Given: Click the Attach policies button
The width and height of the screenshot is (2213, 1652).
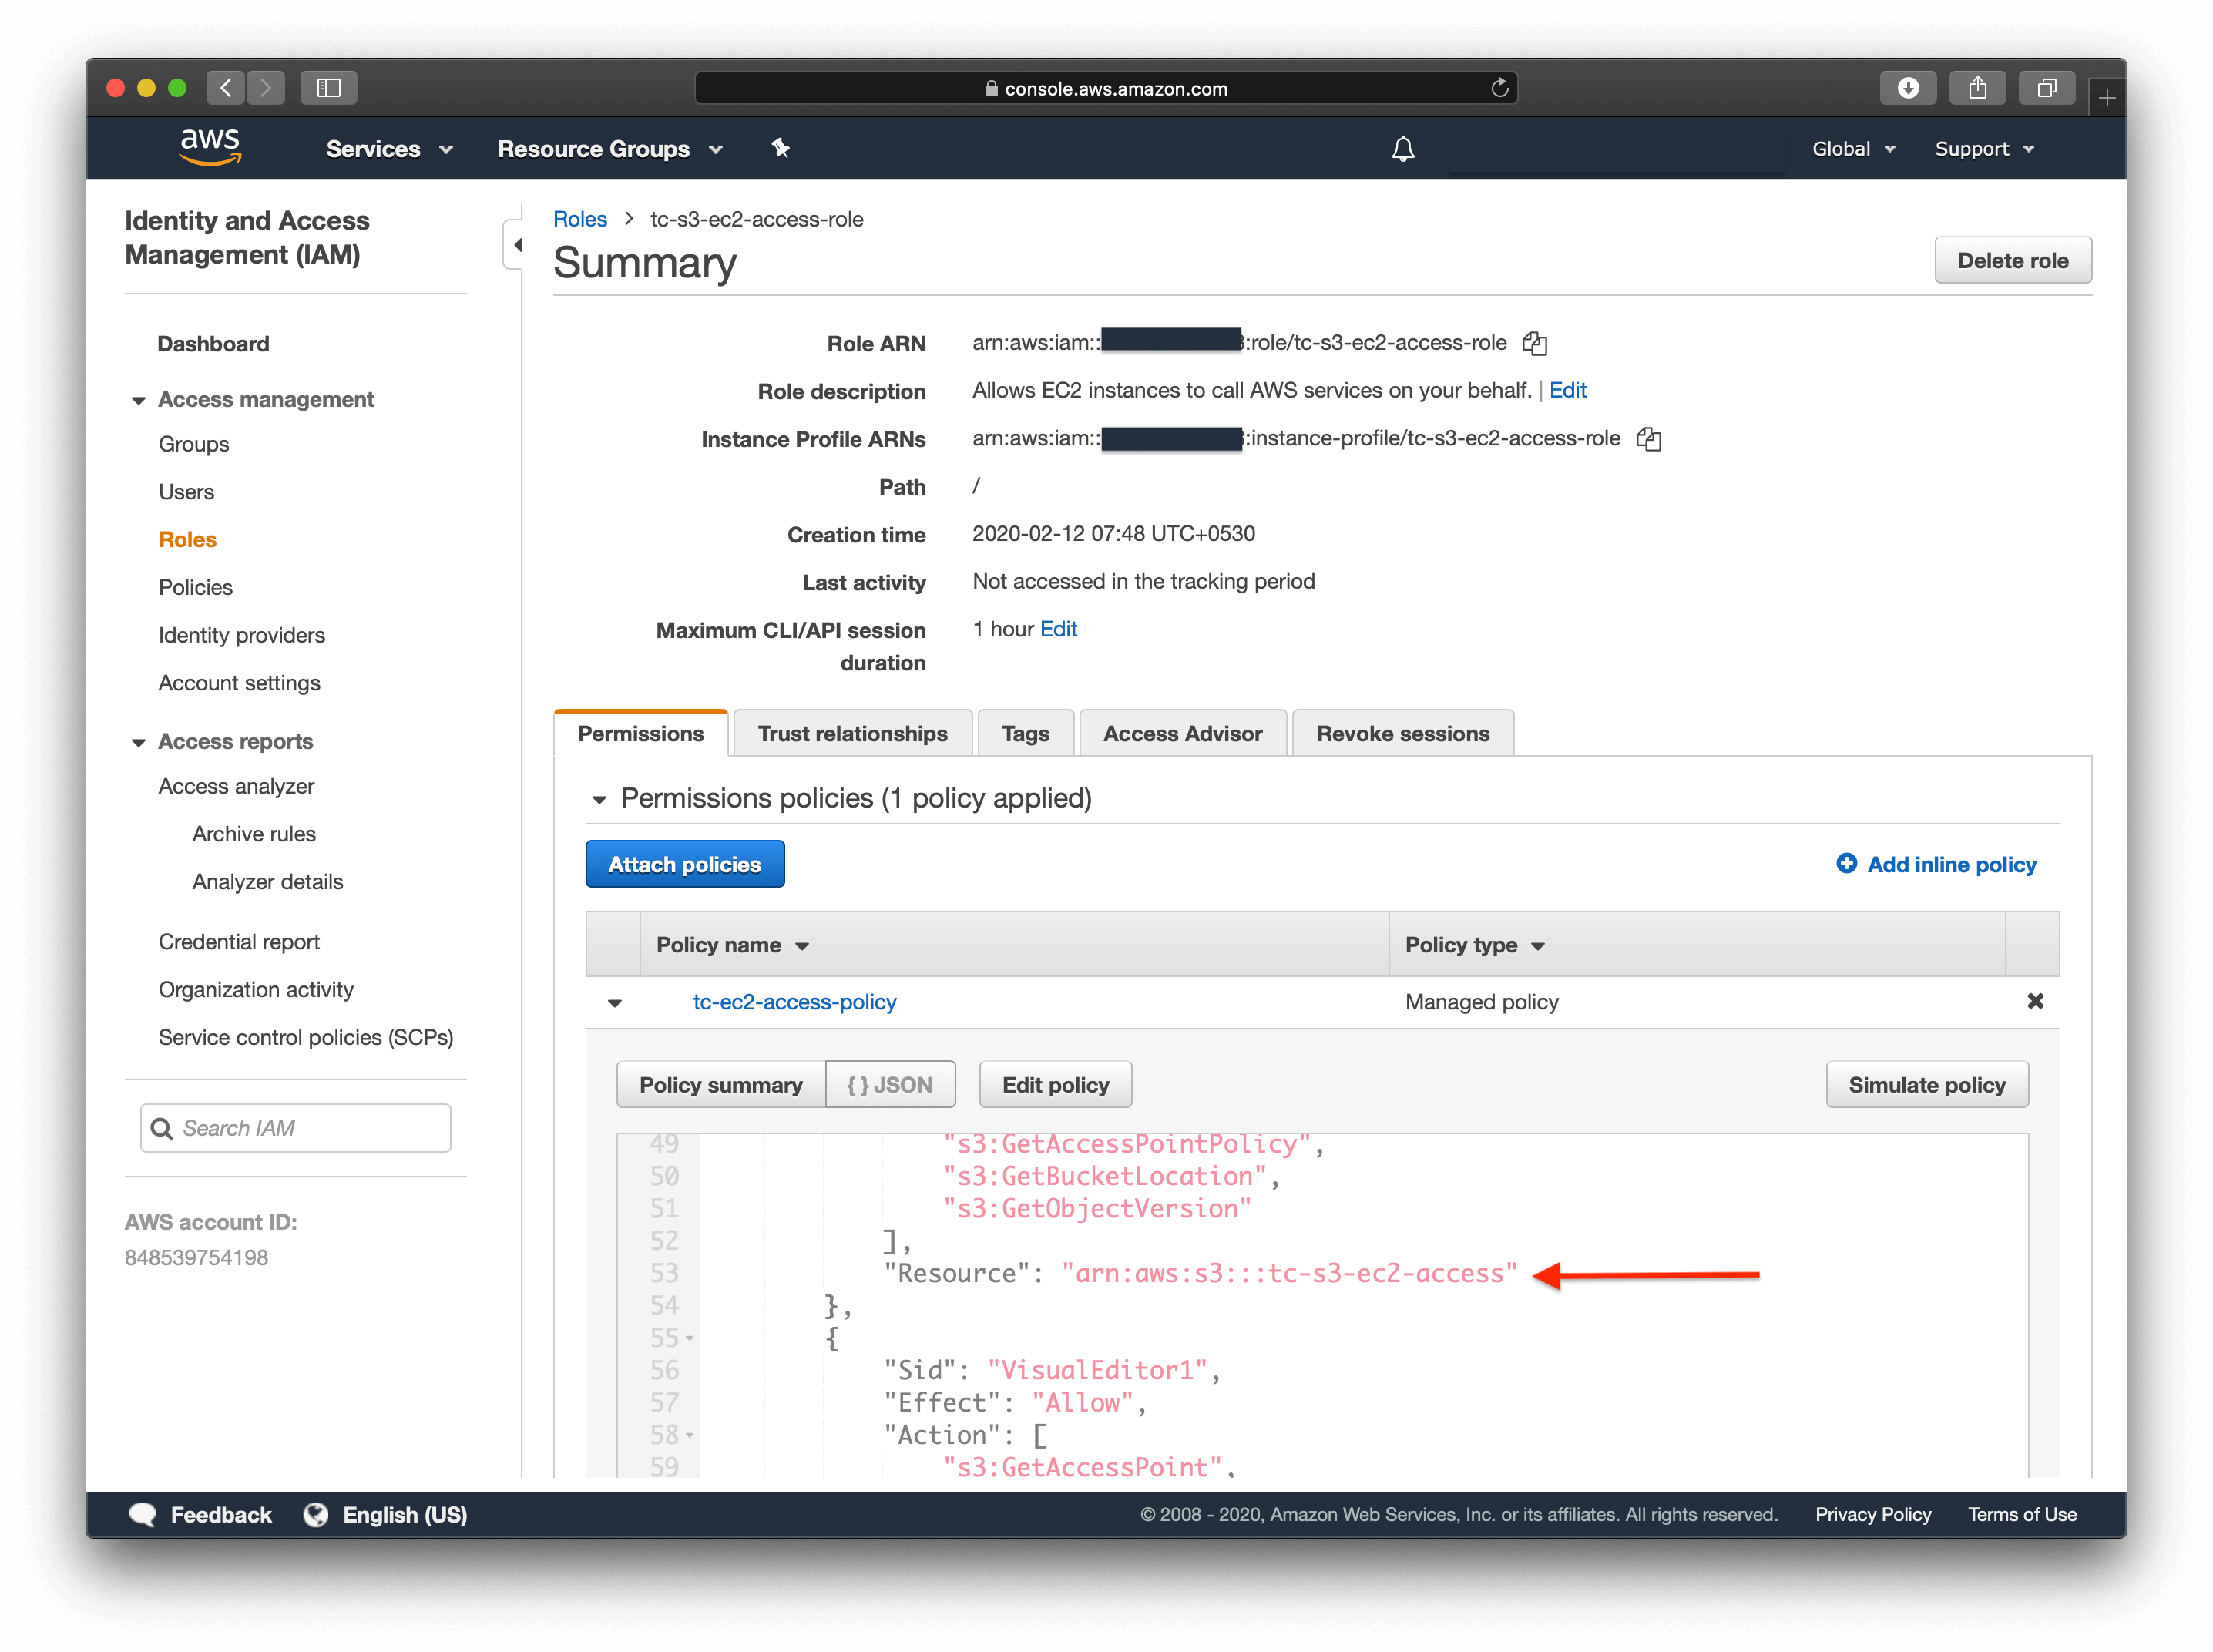Looking at the screenshot, I should coord(685,863).
